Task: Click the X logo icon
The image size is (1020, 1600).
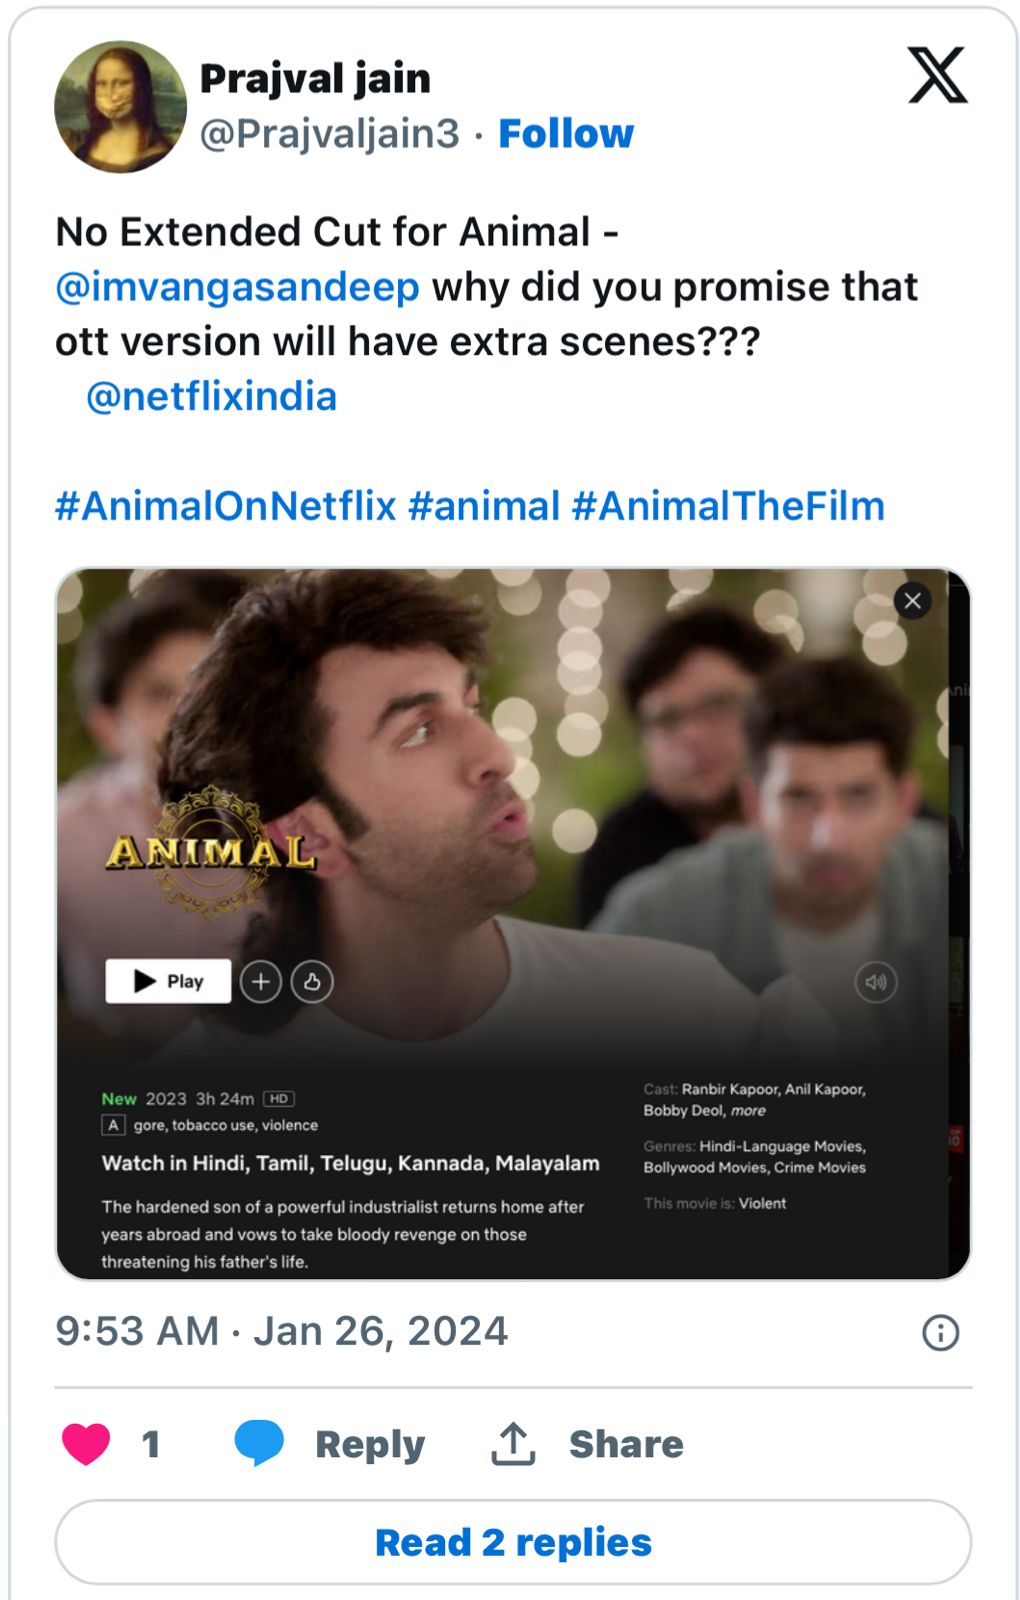Action: [x=937, y=75]
